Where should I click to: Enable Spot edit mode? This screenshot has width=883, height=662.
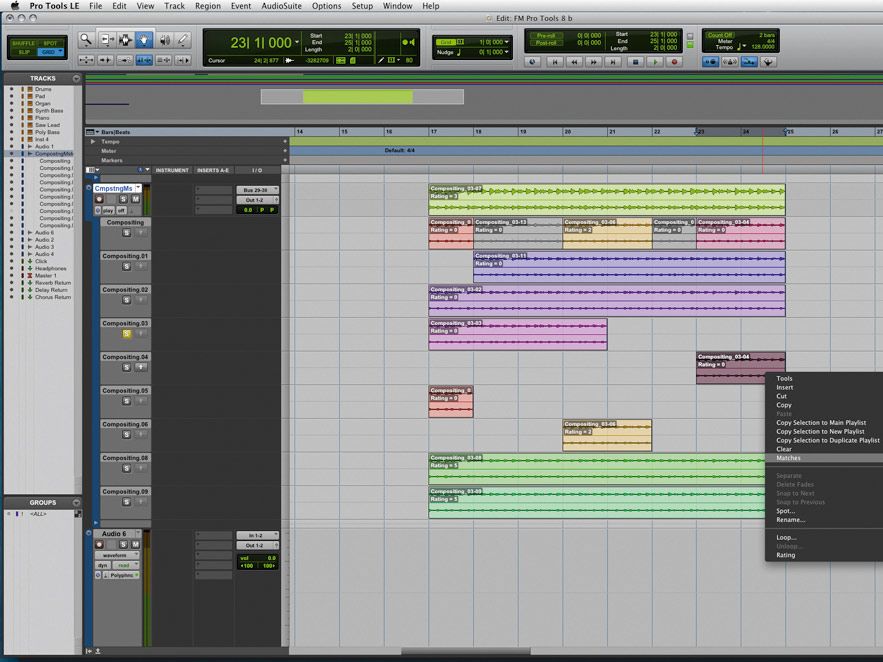(x=51, y=43)
